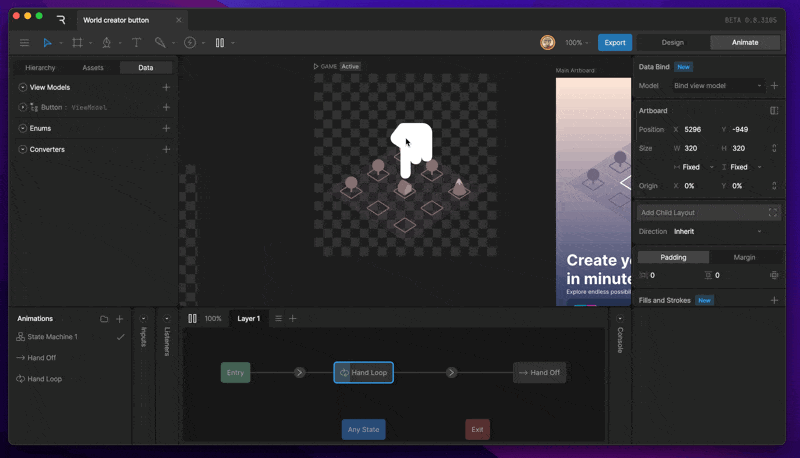Pause state machine playback

(192, 318)
